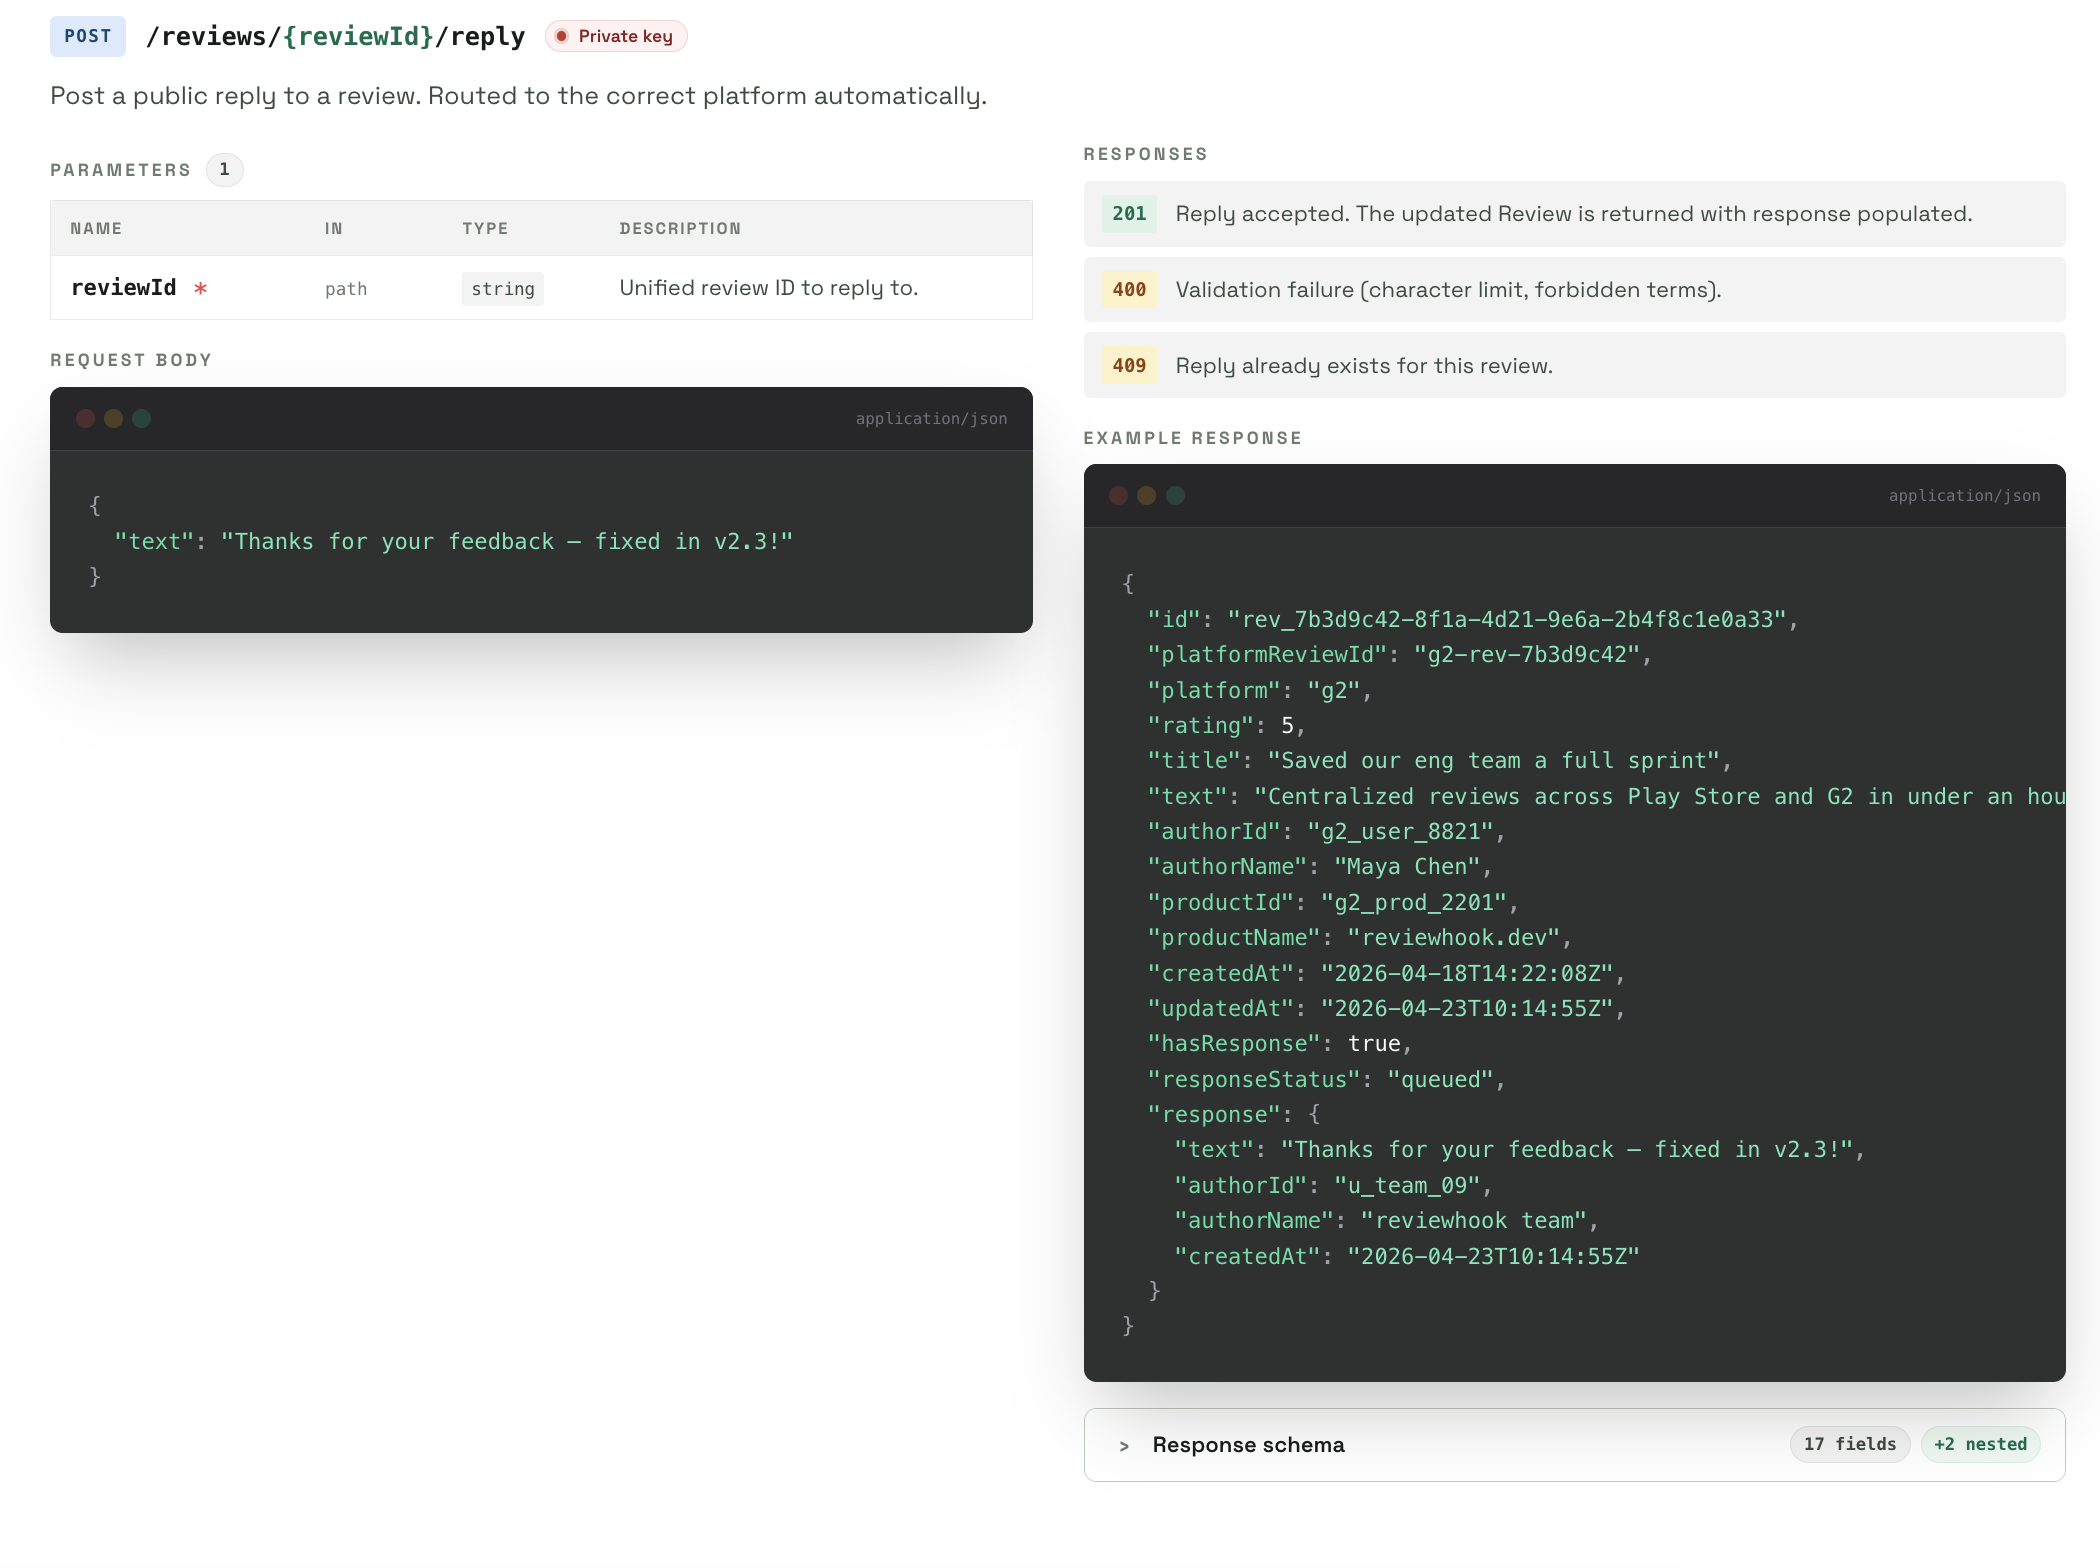This screenshot has width=2100, height=1568.
Task: Click the nested "text": "Thanks for your feedback" response line
Action: (x=1520, y=1149)
